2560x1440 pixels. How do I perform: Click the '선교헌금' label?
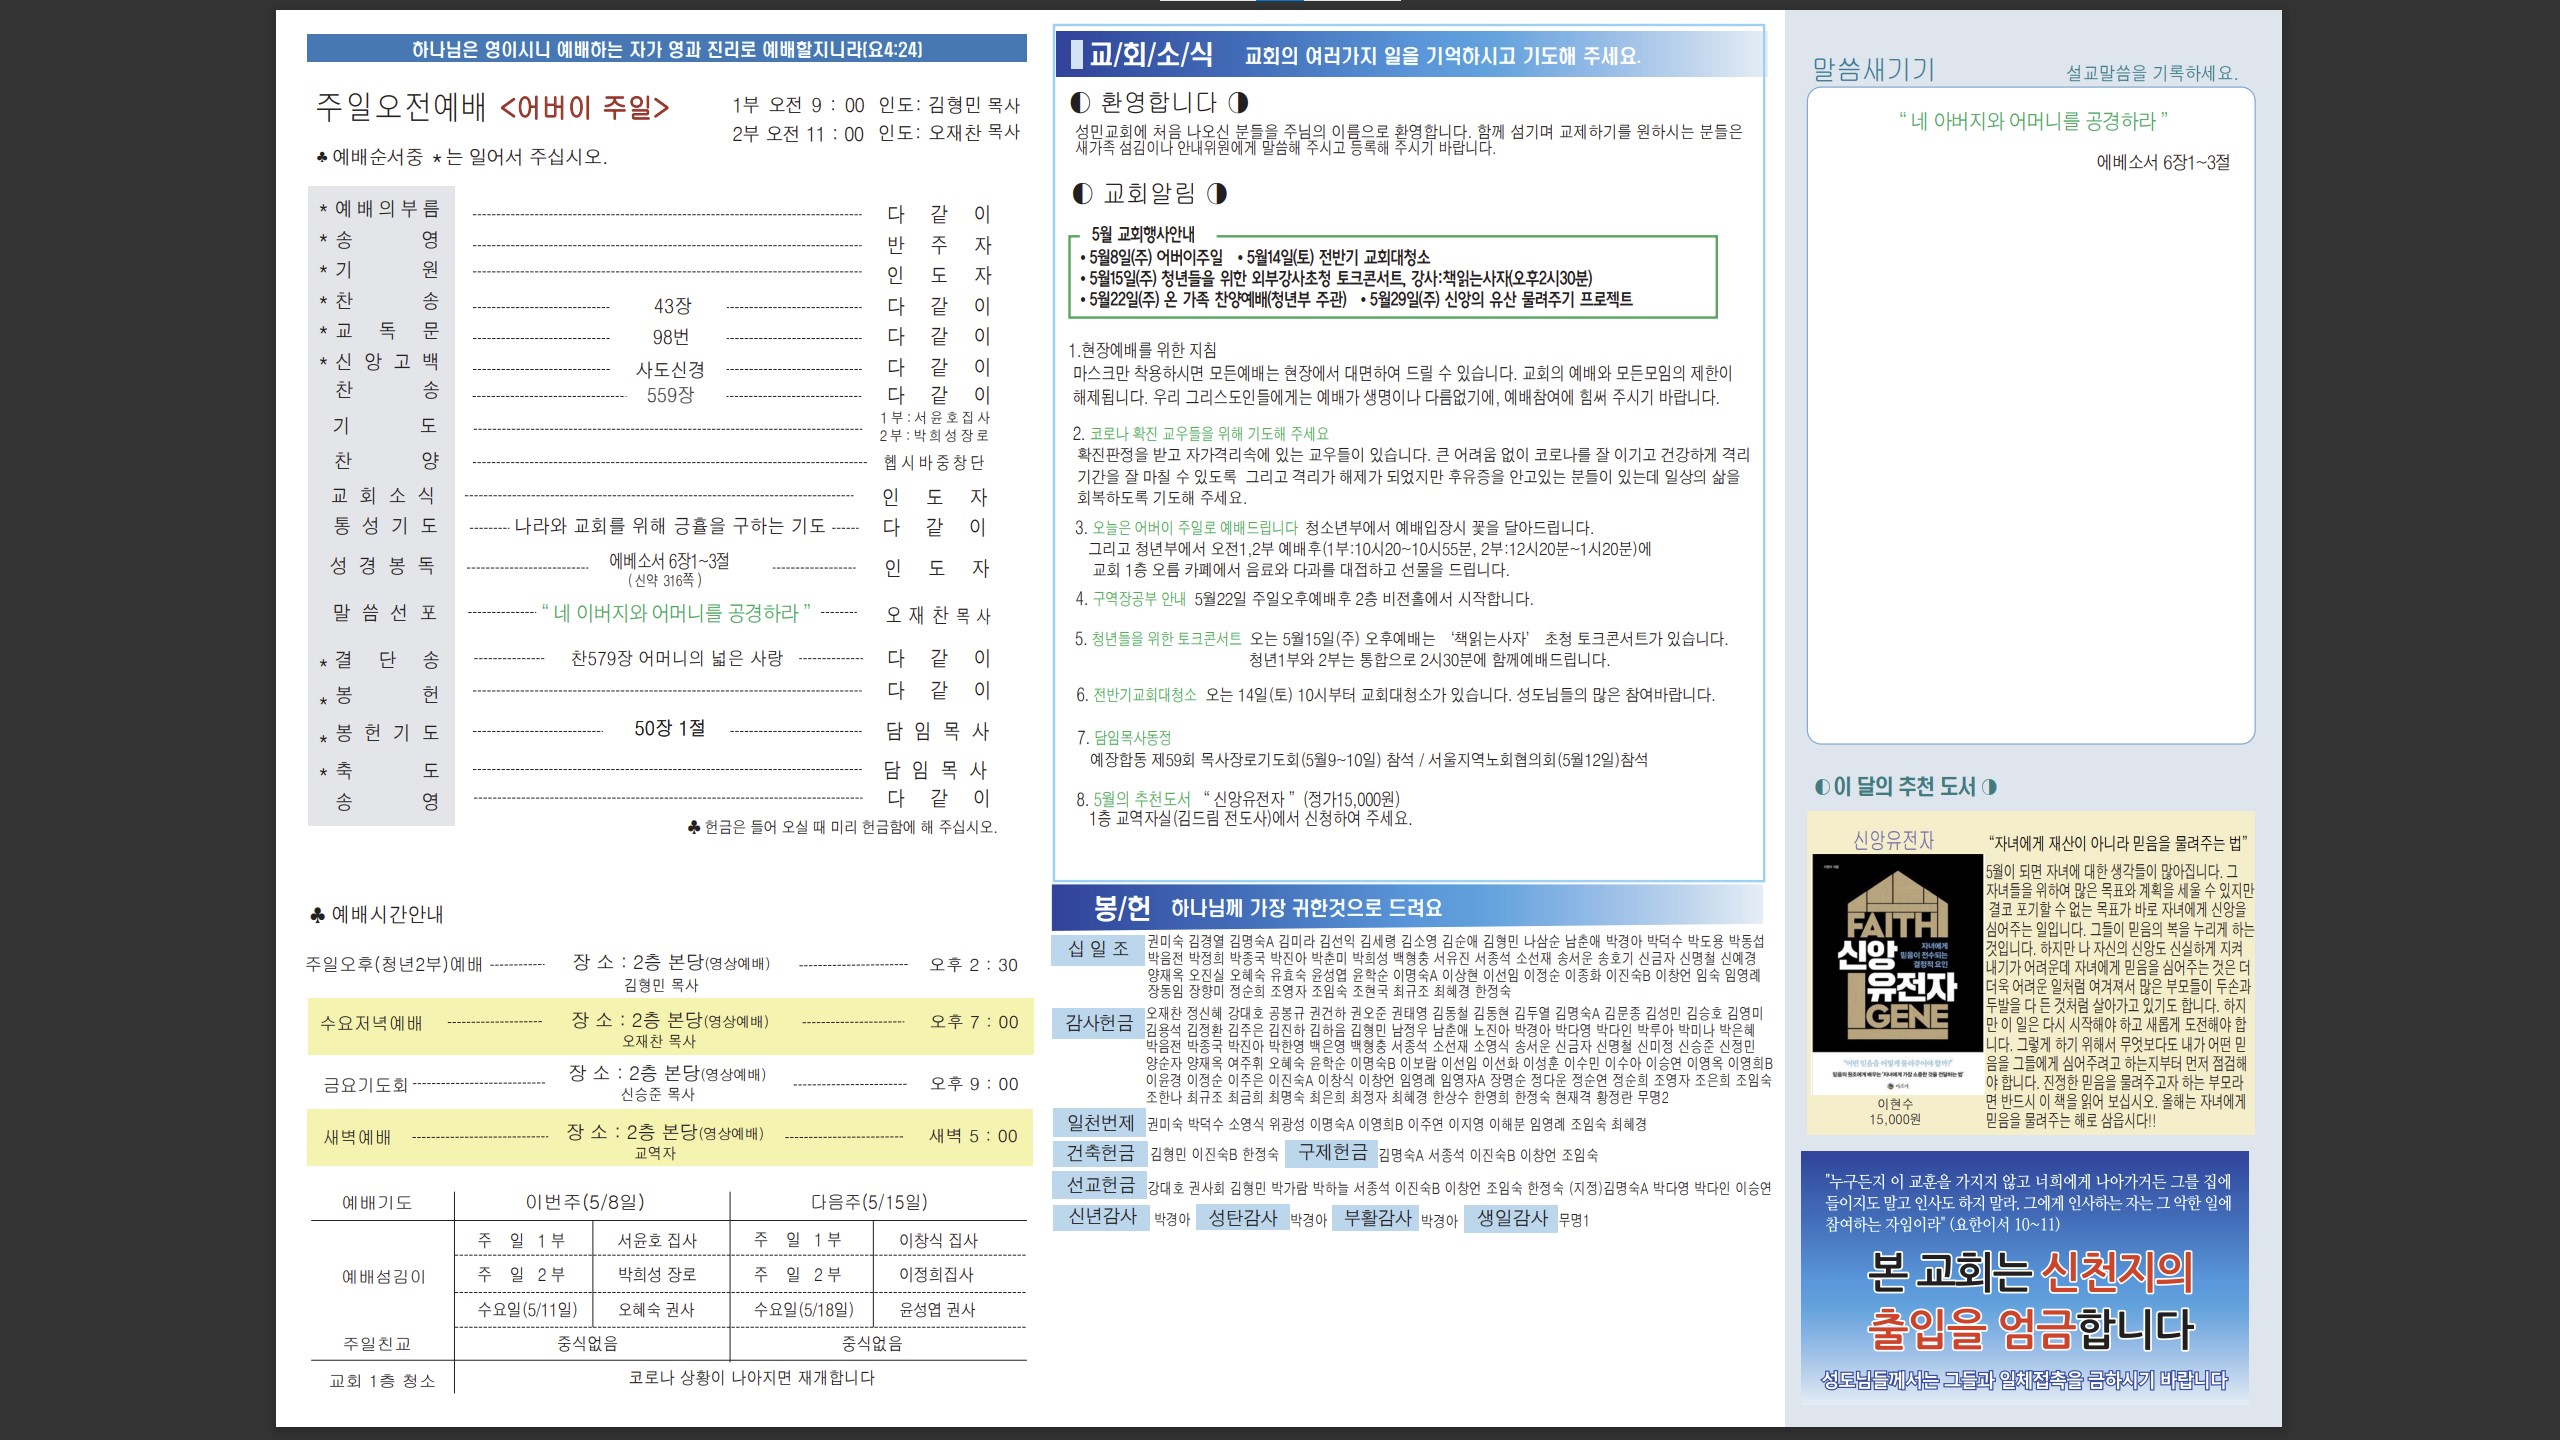tap(1098, 1184)
